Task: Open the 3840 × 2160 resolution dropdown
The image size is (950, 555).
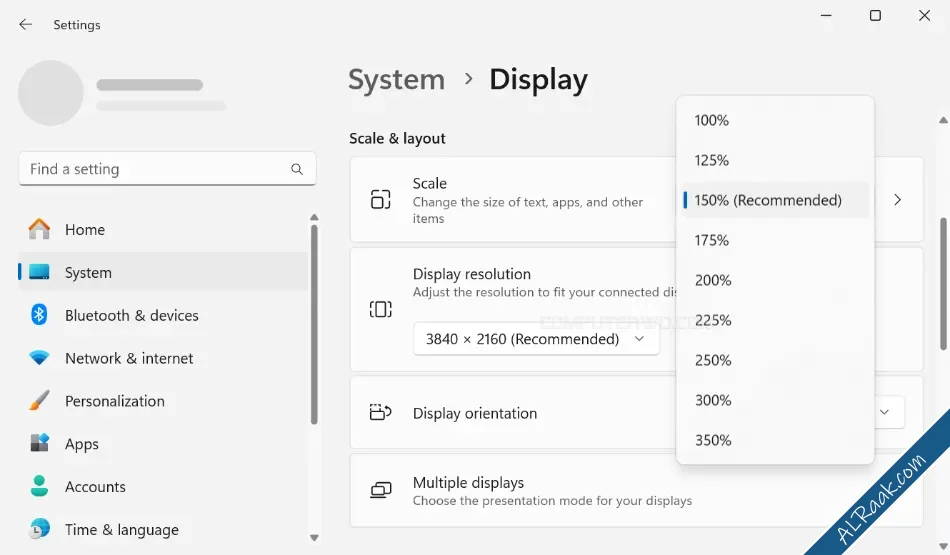Action: (536, 339)
